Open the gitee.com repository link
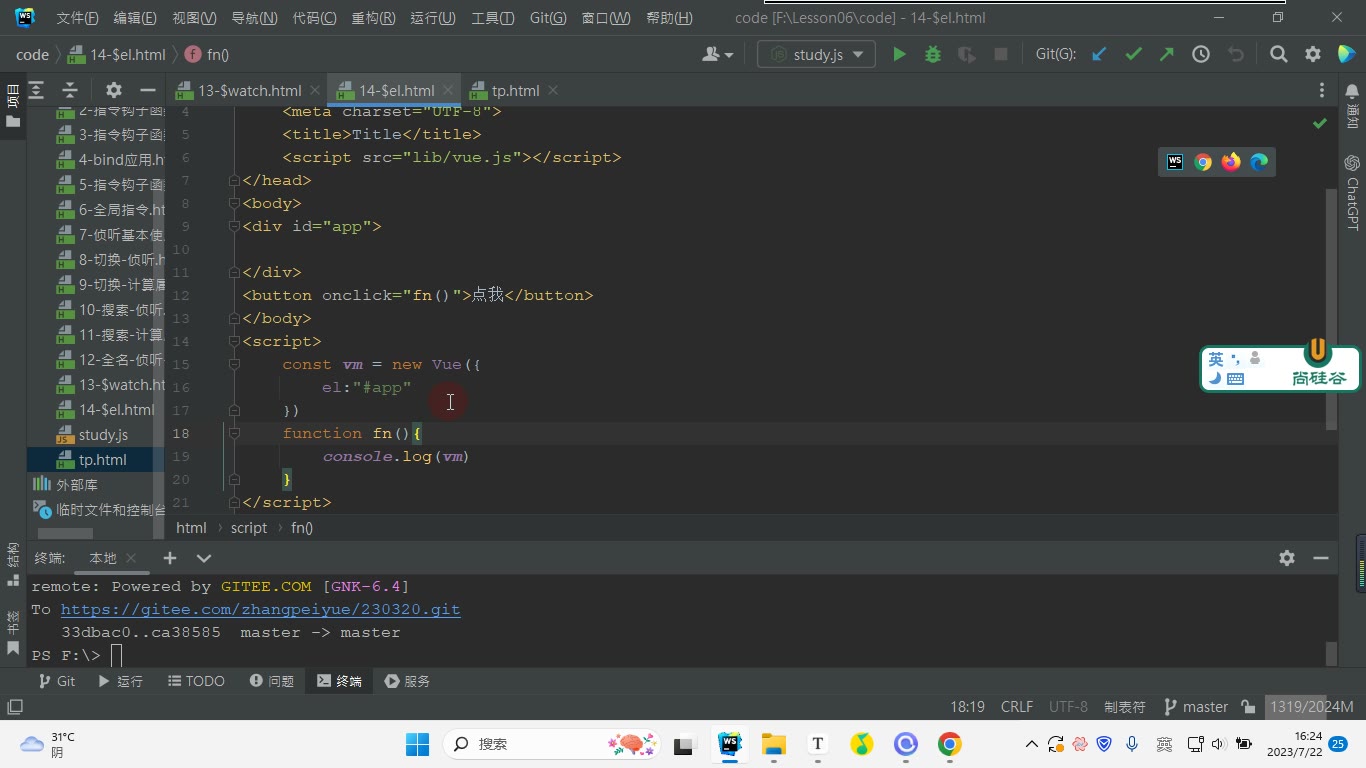The height and width of the screenshot is (768, 1366). (260, 609)
